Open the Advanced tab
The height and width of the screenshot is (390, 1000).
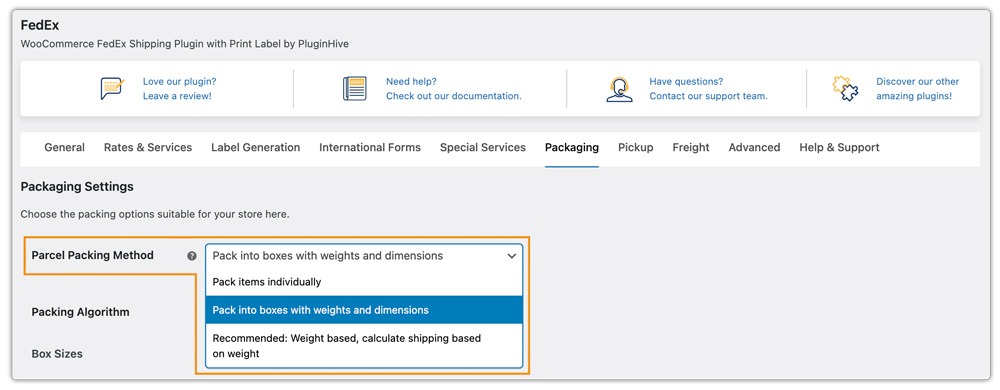coord(754,147)
